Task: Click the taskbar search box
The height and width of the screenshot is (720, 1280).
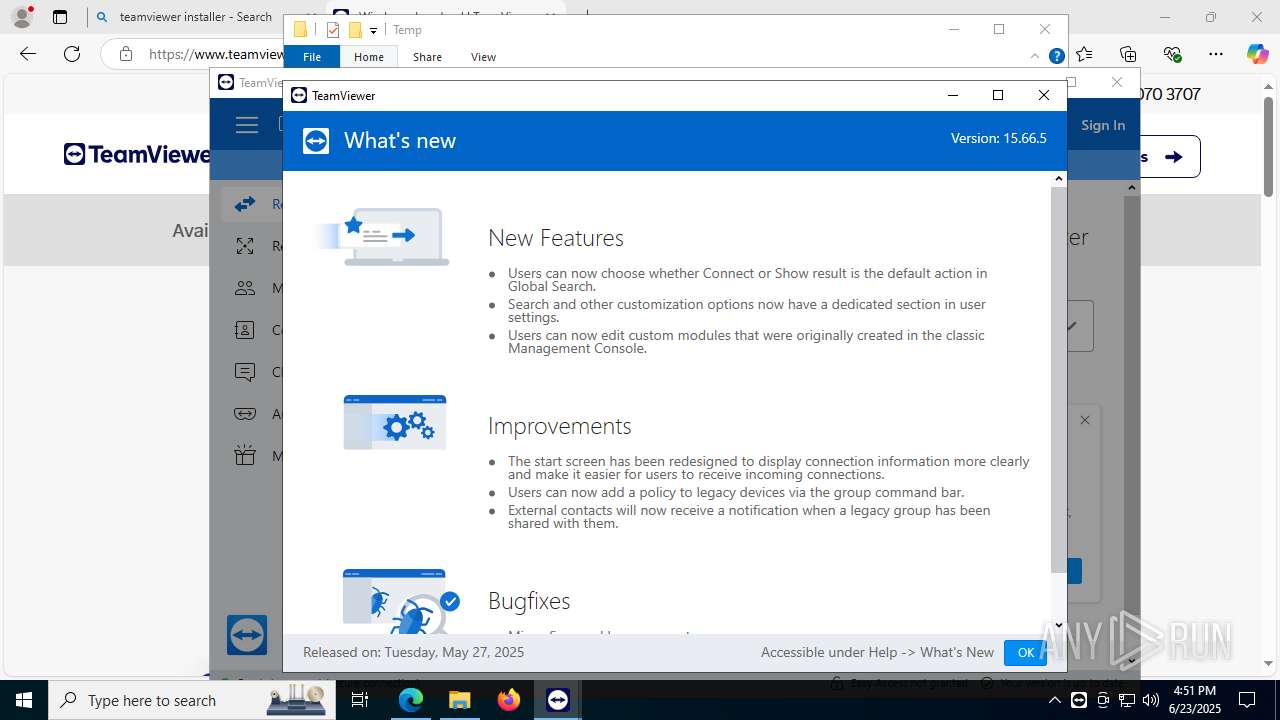Action: pyautogui.click(x=191, y=700)
